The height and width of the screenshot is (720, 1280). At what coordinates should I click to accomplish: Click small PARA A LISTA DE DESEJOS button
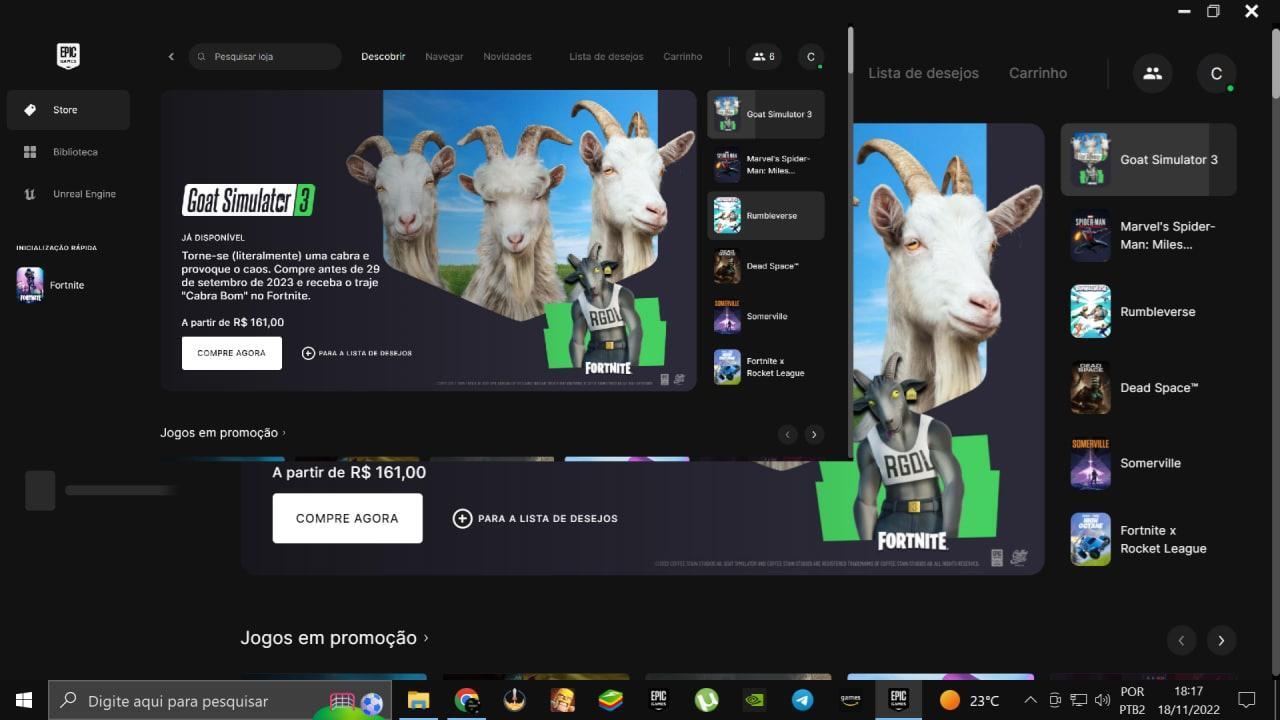tap(357, 353)
